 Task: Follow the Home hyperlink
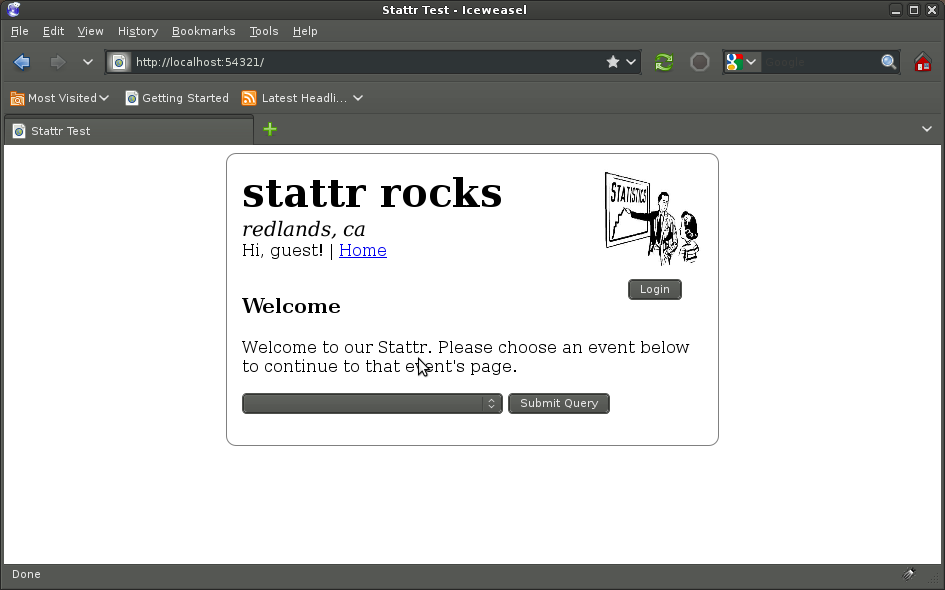362,250
